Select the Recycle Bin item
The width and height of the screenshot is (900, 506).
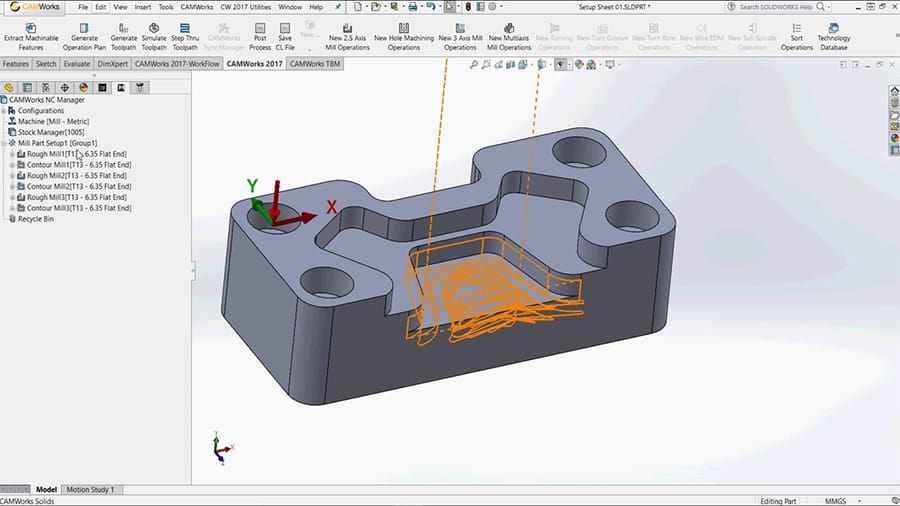[x=36, y=219]
